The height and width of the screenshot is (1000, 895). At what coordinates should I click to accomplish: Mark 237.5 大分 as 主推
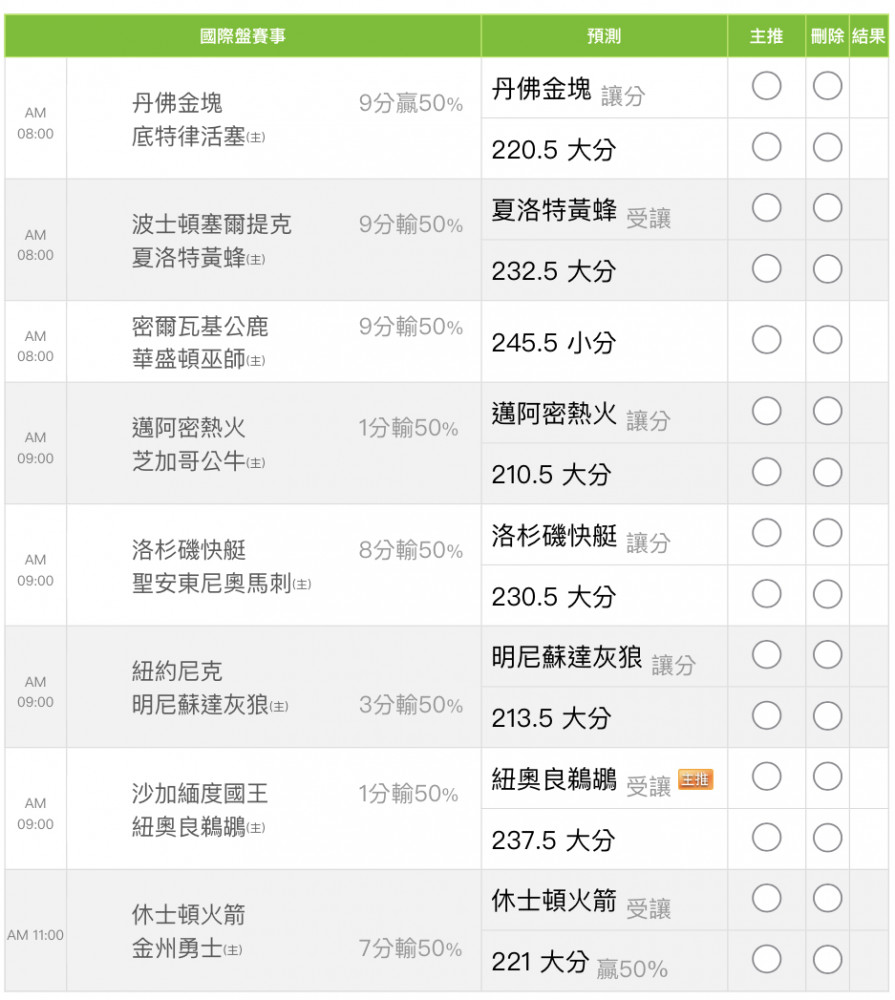point(766,838)
